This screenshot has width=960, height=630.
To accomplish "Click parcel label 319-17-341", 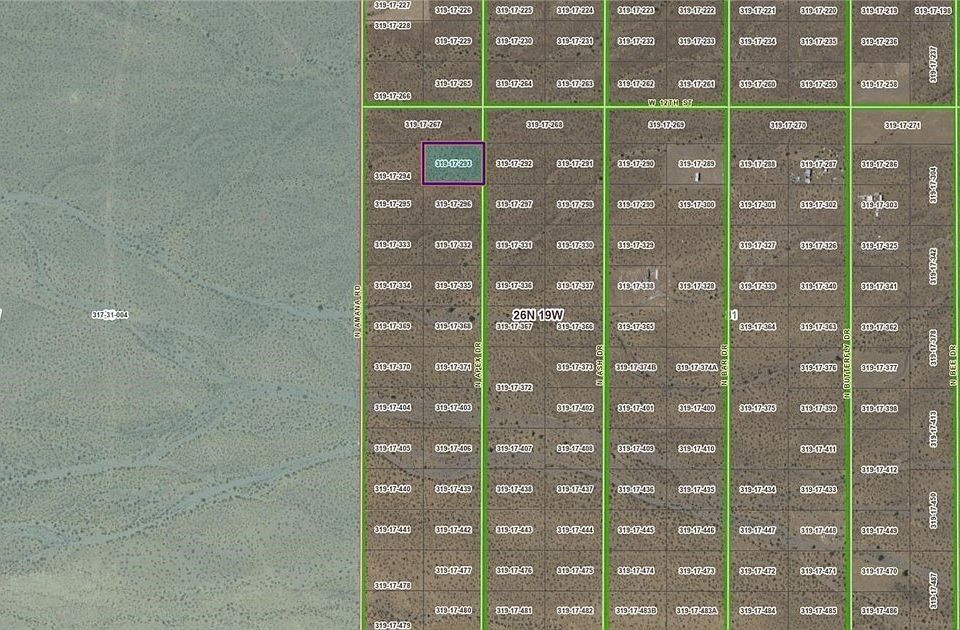I will pos(879,286).
